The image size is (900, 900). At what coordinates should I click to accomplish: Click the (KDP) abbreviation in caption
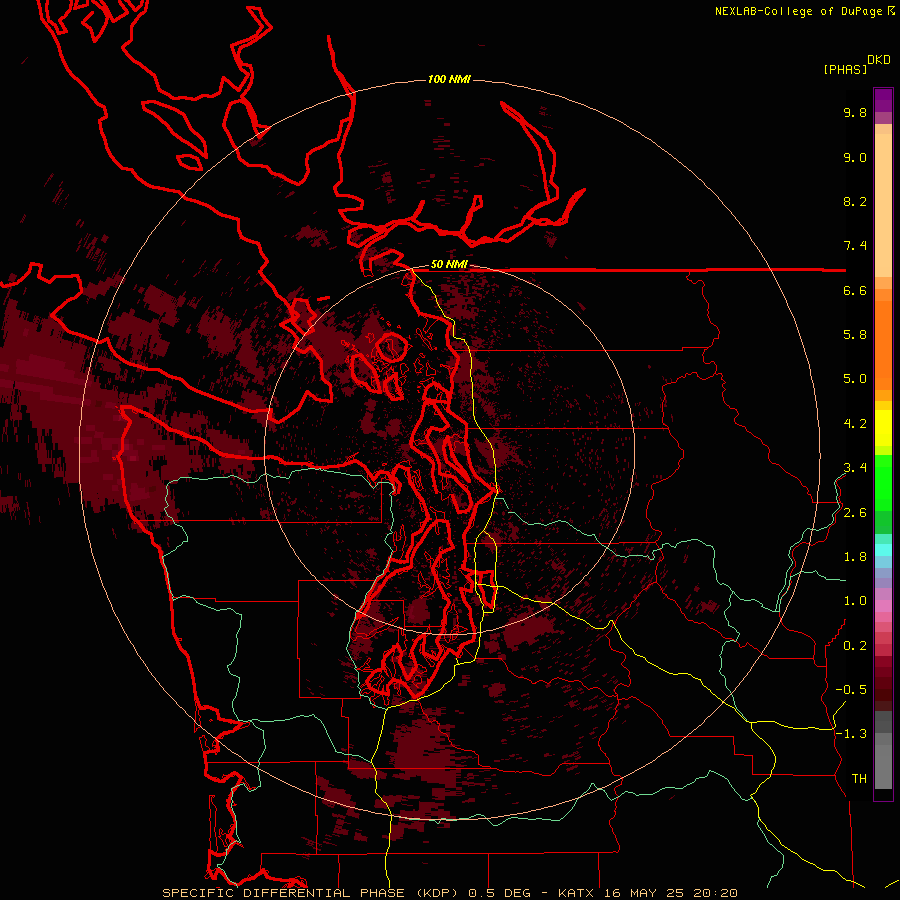coord(437,893)
